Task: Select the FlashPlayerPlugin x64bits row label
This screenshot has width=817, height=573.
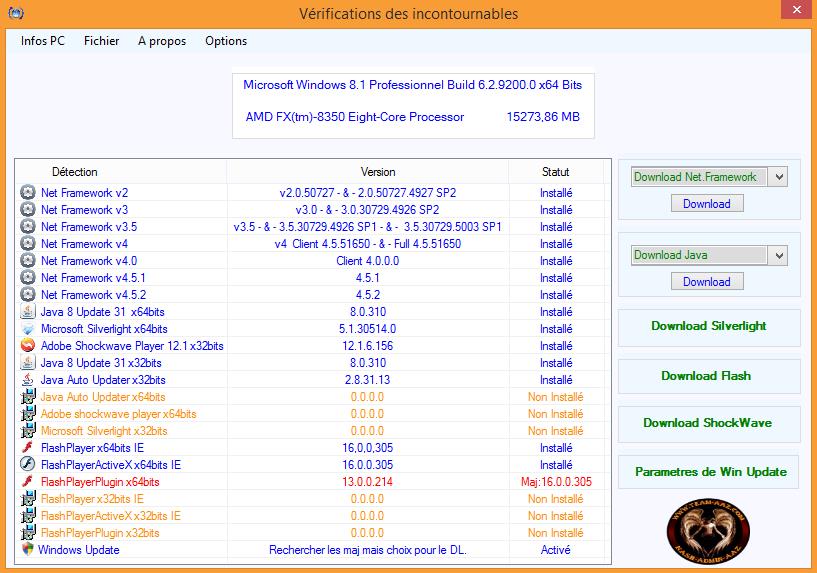Action: [100, 482]
